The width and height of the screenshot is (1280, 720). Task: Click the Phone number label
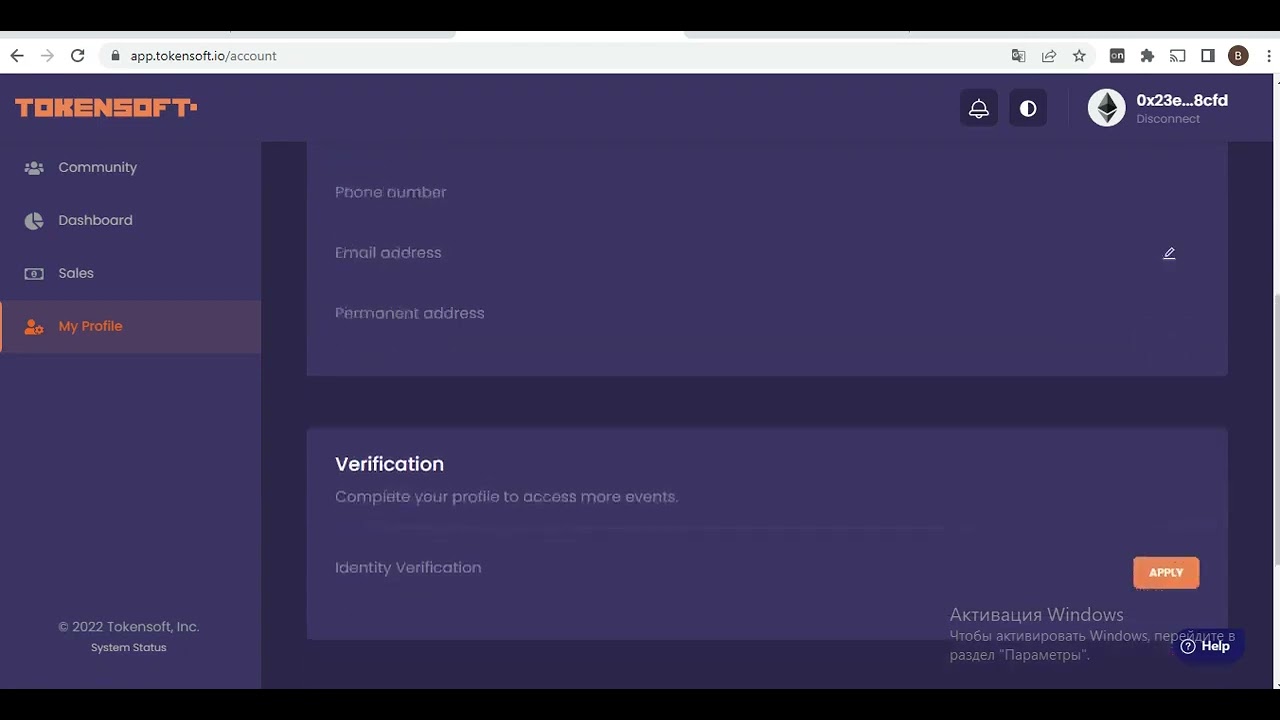(390, 192)
